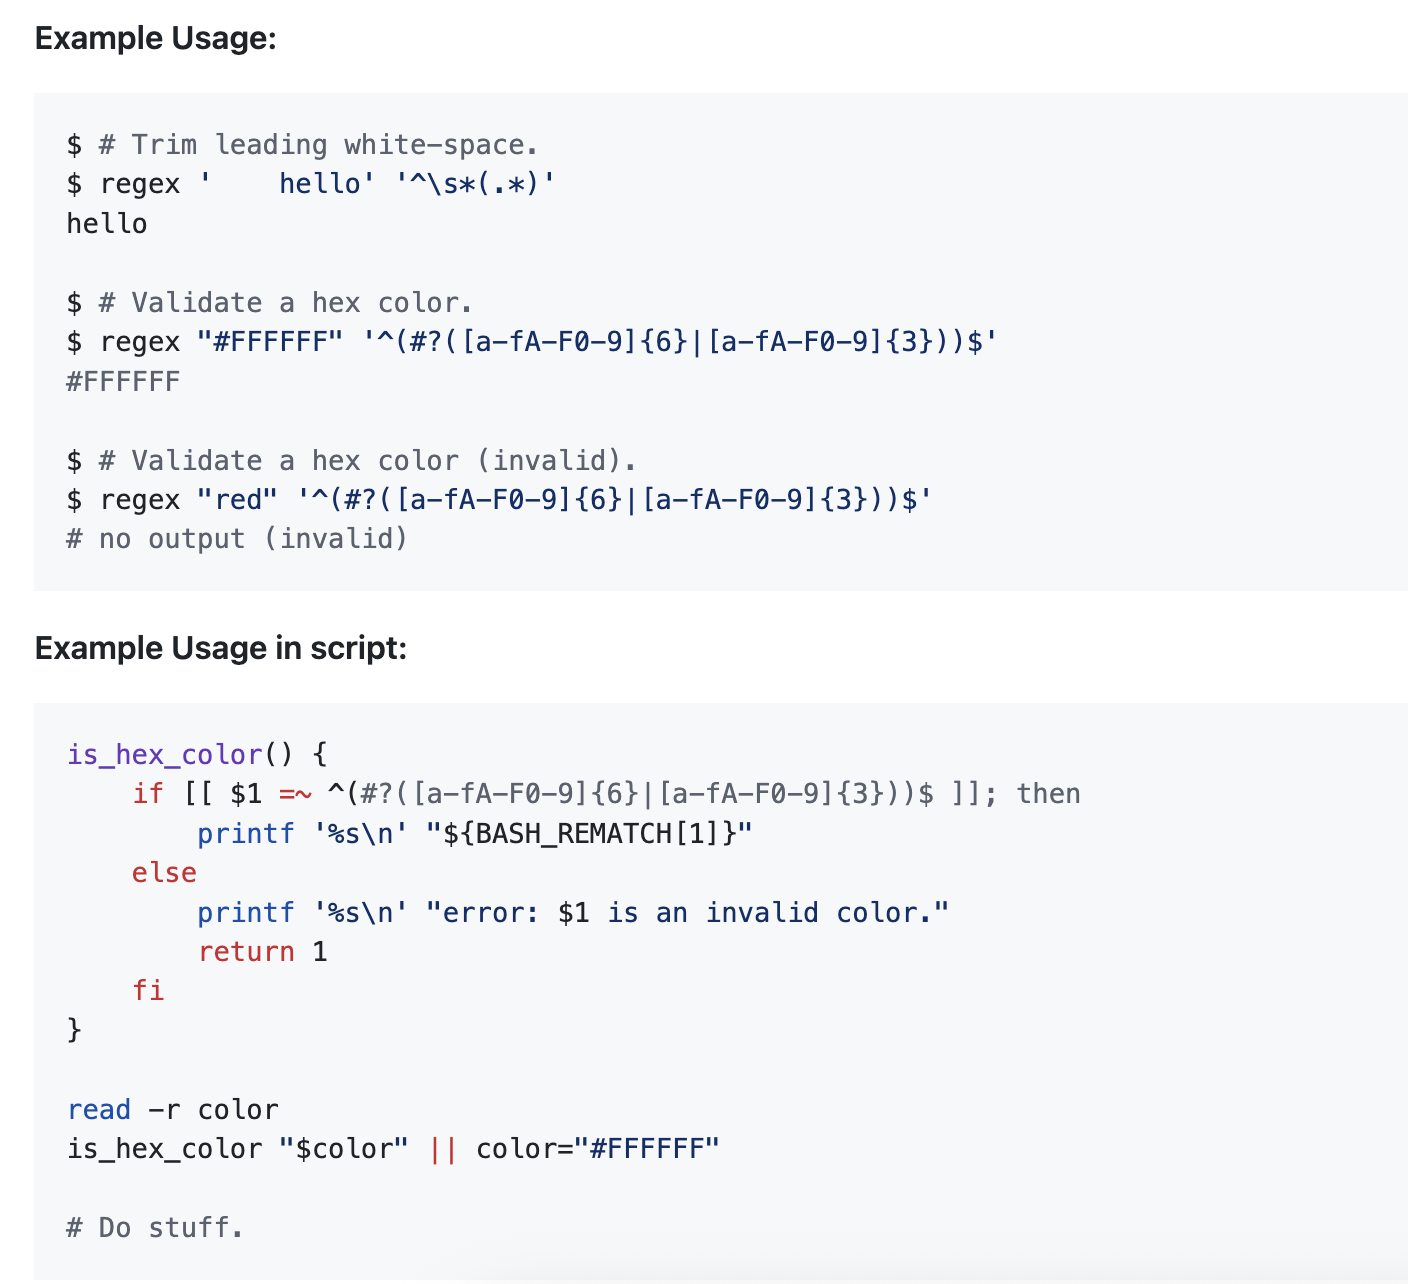Viewport: 1408px width, 1284px height.
Task: Click the "Example Usage in script:" heading
Action: click(x=221, y=648)
